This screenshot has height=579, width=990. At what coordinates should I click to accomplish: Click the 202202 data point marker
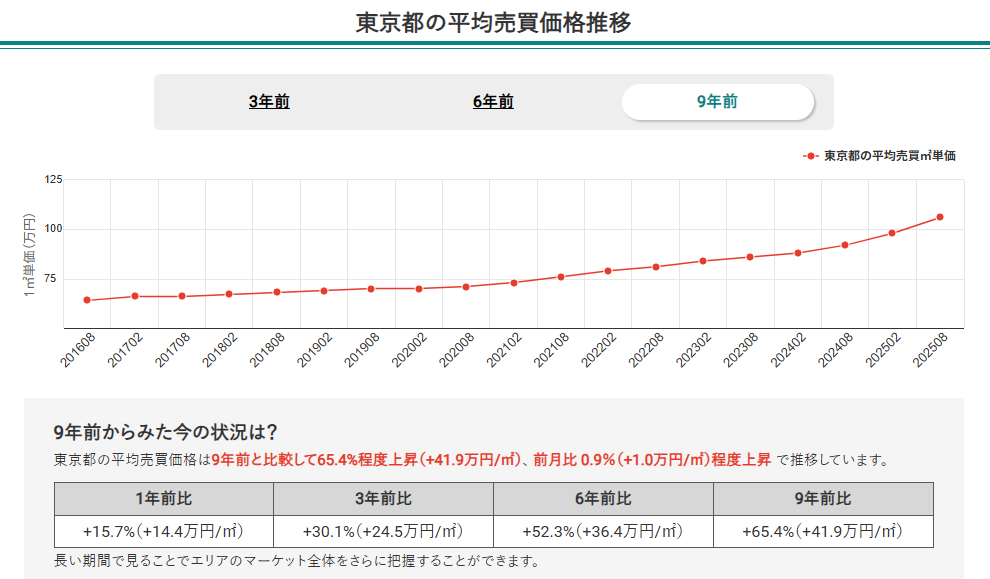pyautogui.click(x=608, y=271)
